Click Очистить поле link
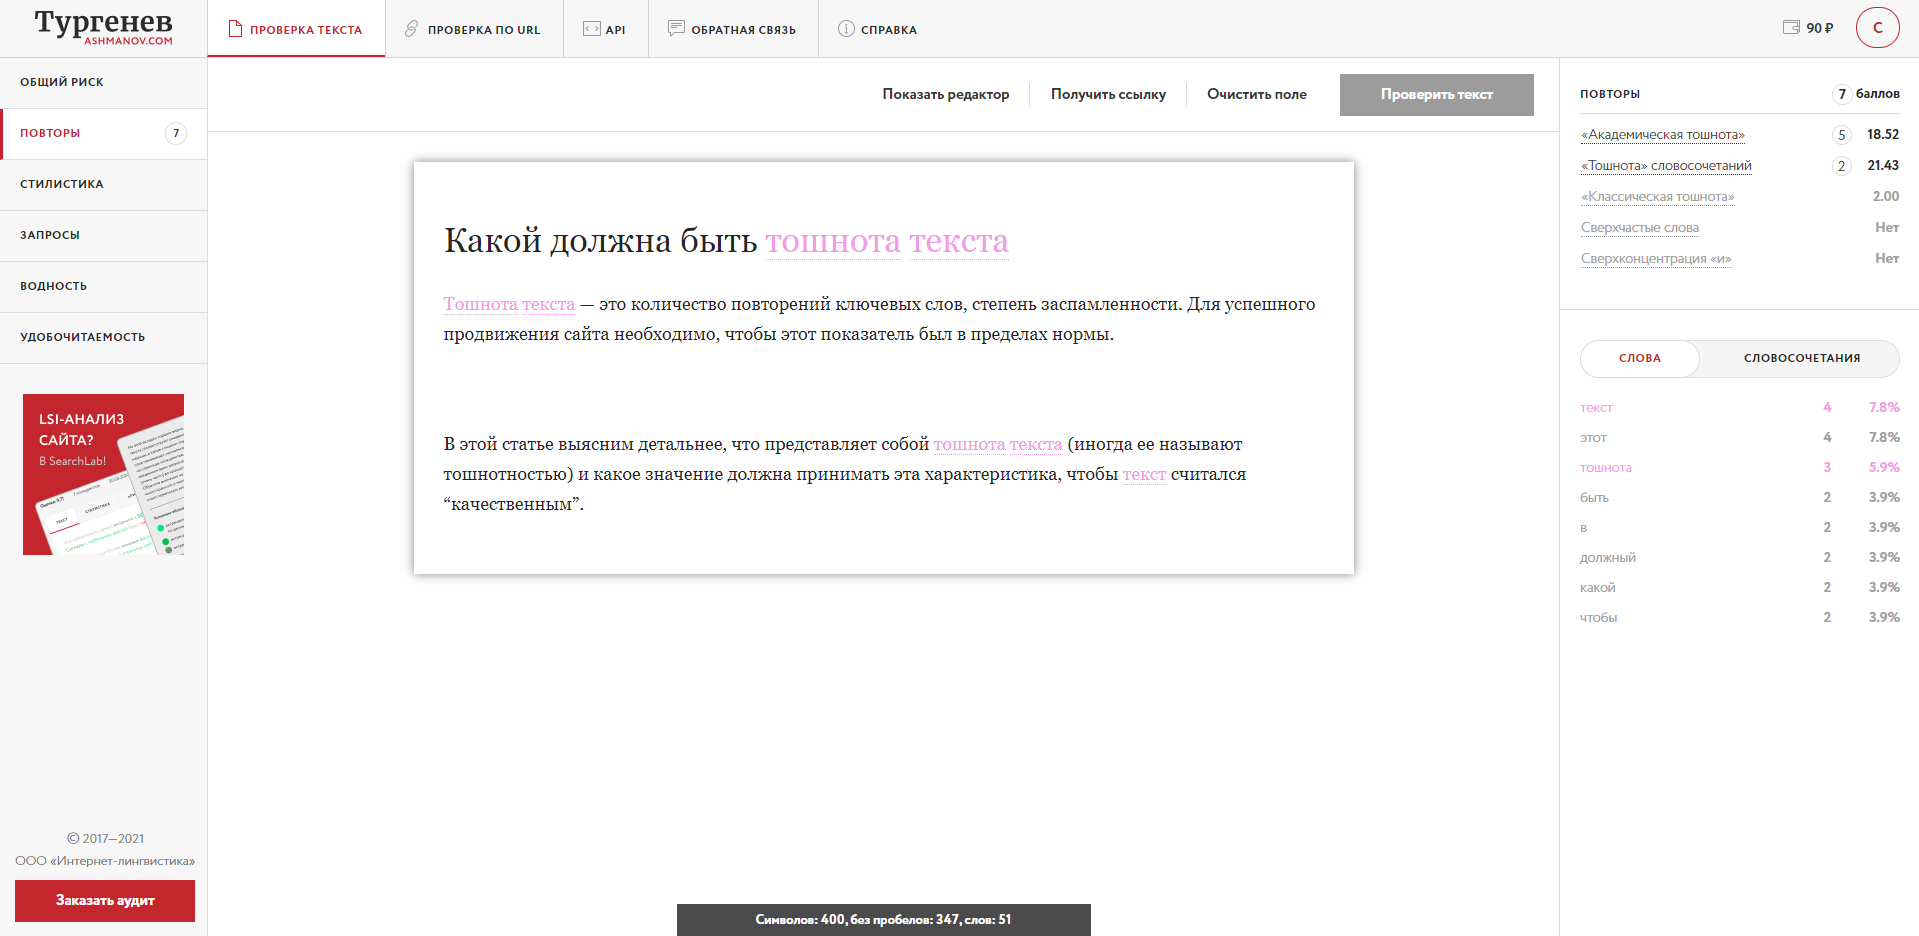Screen dimensions: 1919x936 pos(1256,94)
